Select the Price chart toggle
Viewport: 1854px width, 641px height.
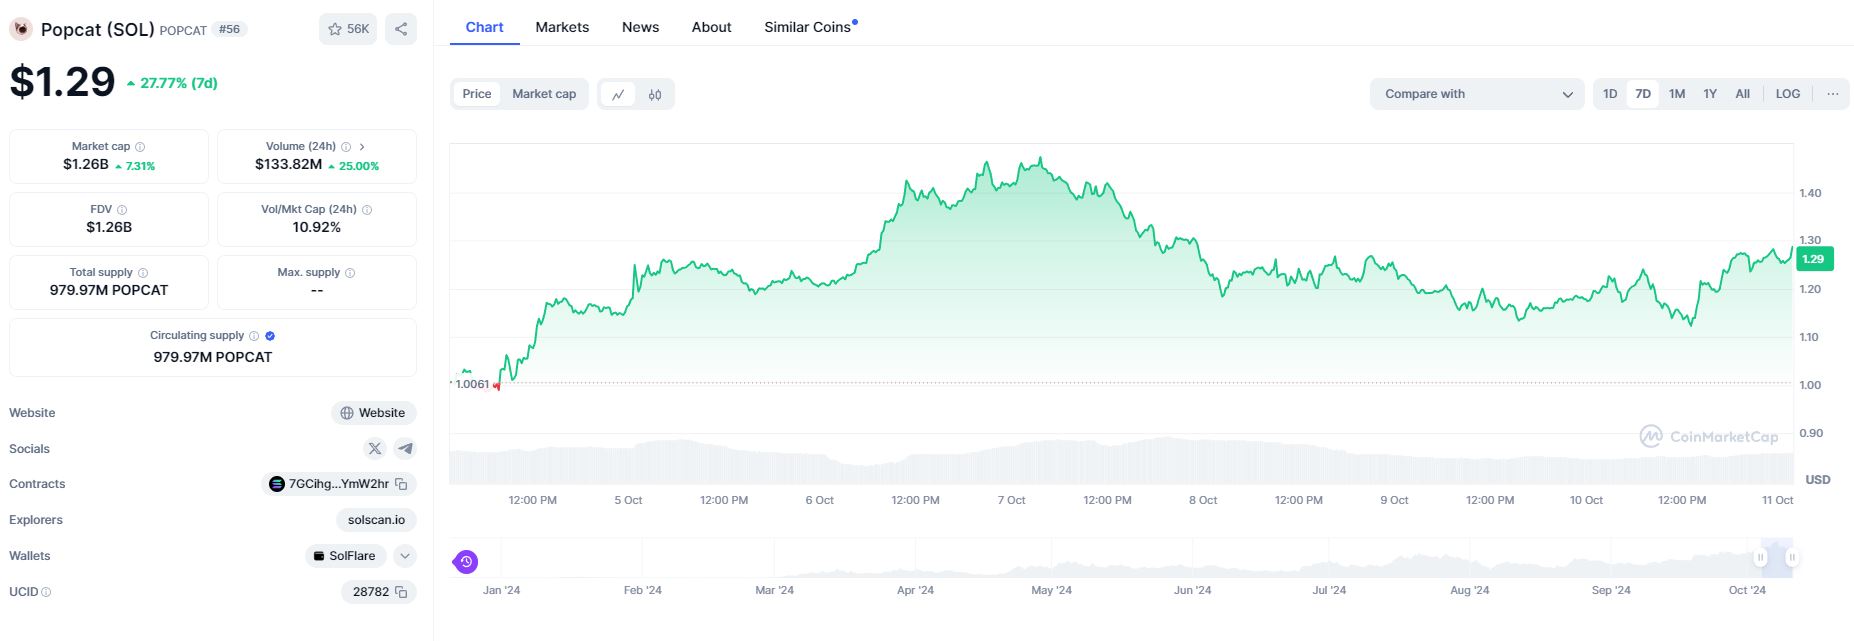pos(477,94)
